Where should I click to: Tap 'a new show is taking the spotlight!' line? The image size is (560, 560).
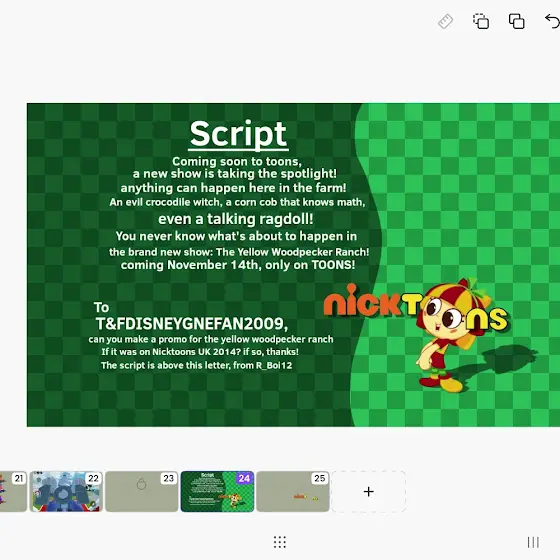[235, 174]
